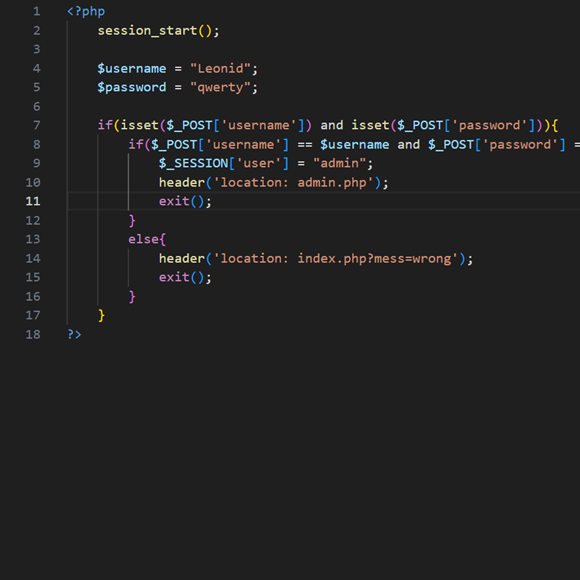Image resolution: width=580 pixels, height=580 pixels.
Task: Click the closing ?> PHP tag
Action: click(74, 334)
